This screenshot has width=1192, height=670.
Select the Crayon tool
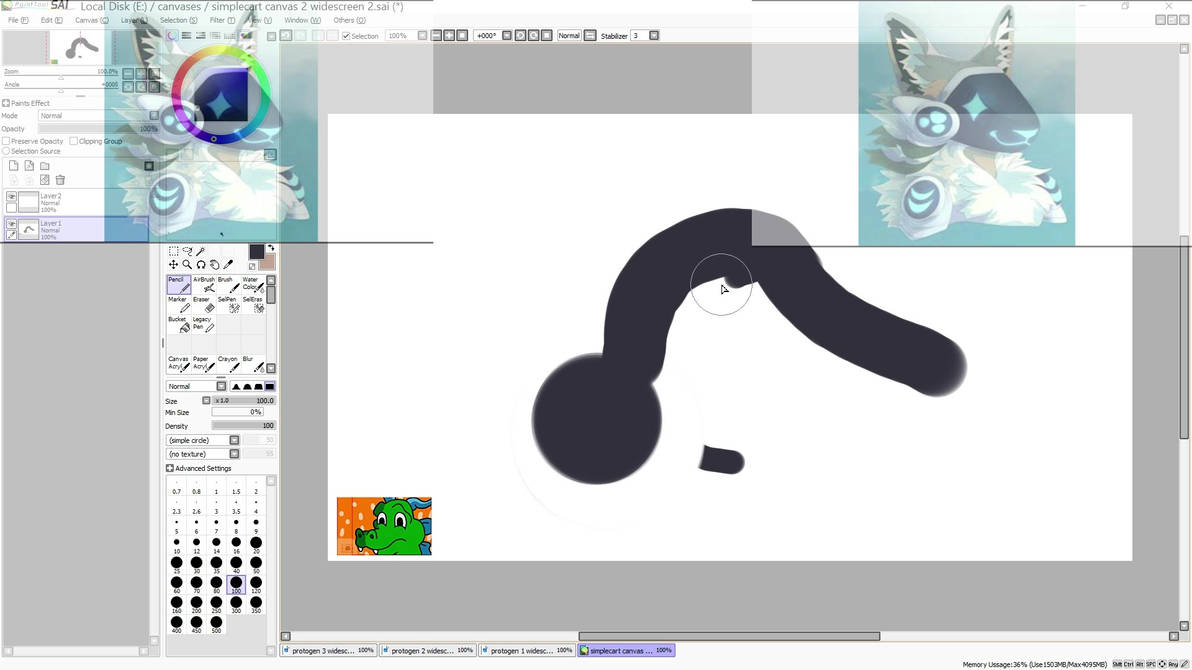click(x=227, y=363)
